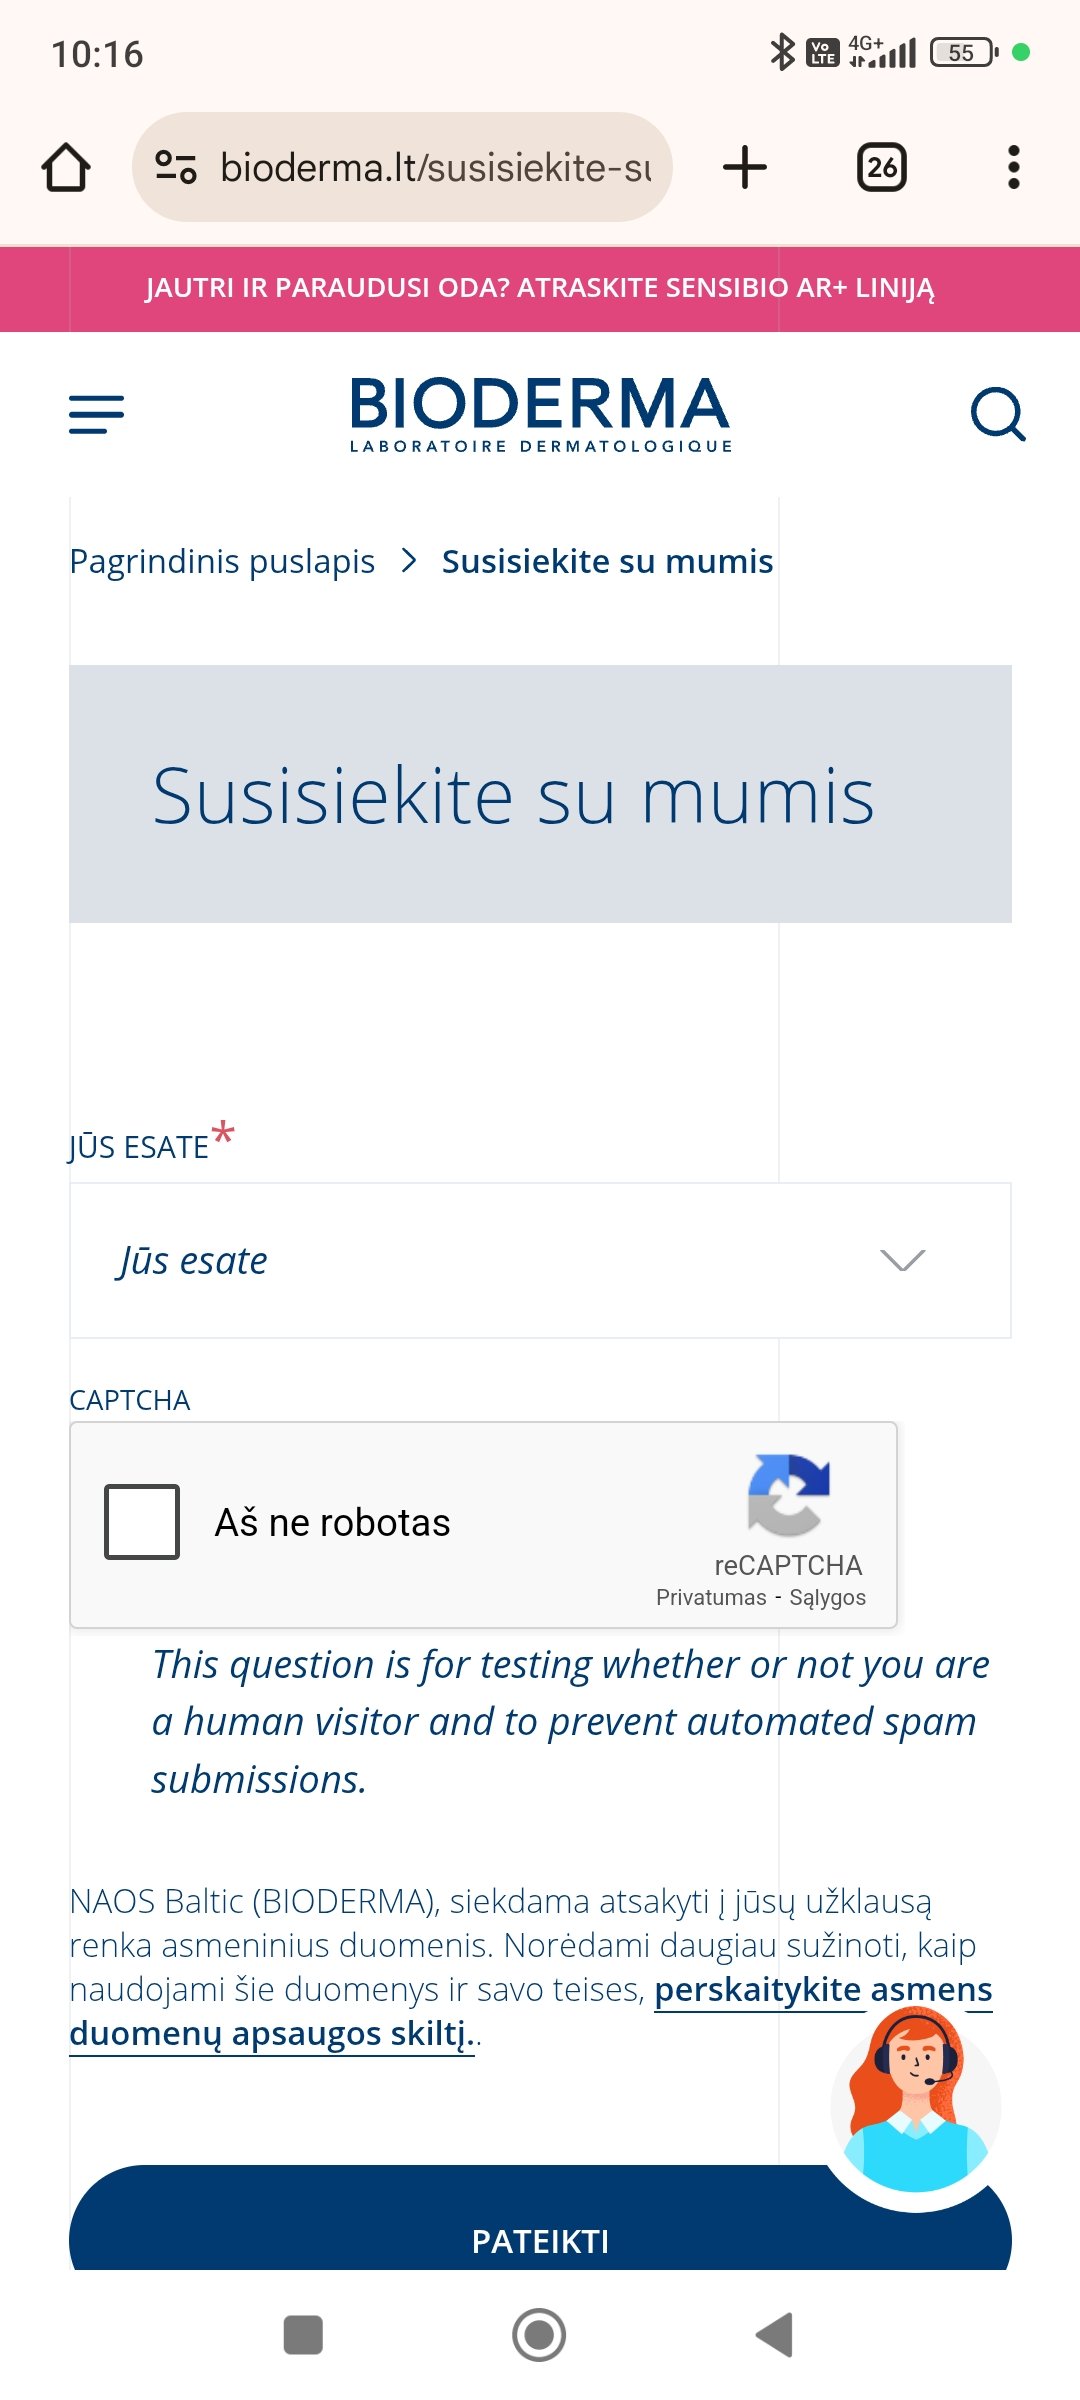Open the data protection section link
This screenshot has width=1080, height=2400.
(x=530, y=2011)
